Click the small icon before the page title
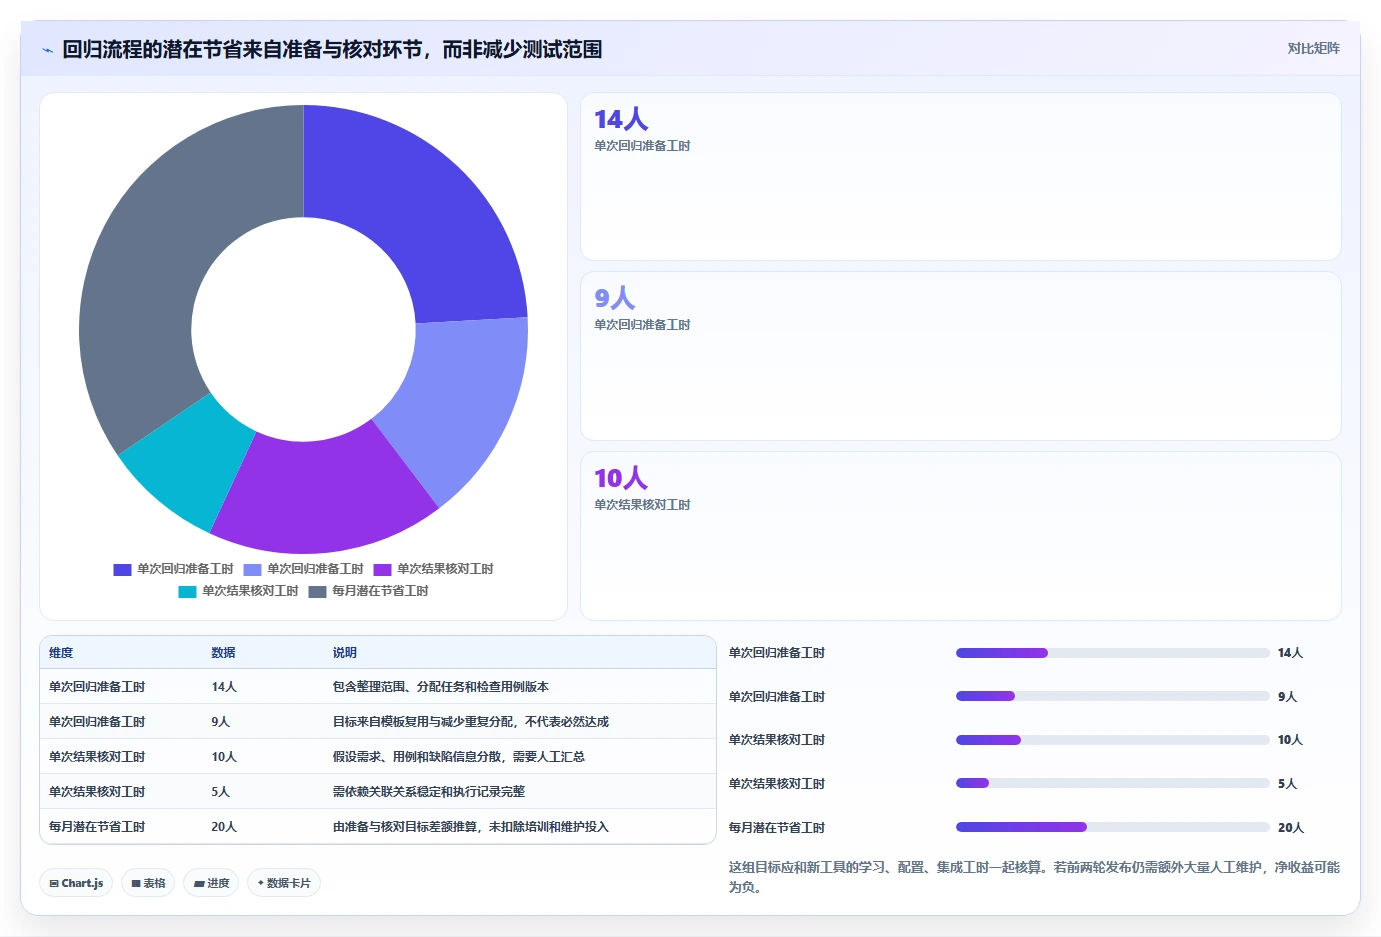 [47, 50]
